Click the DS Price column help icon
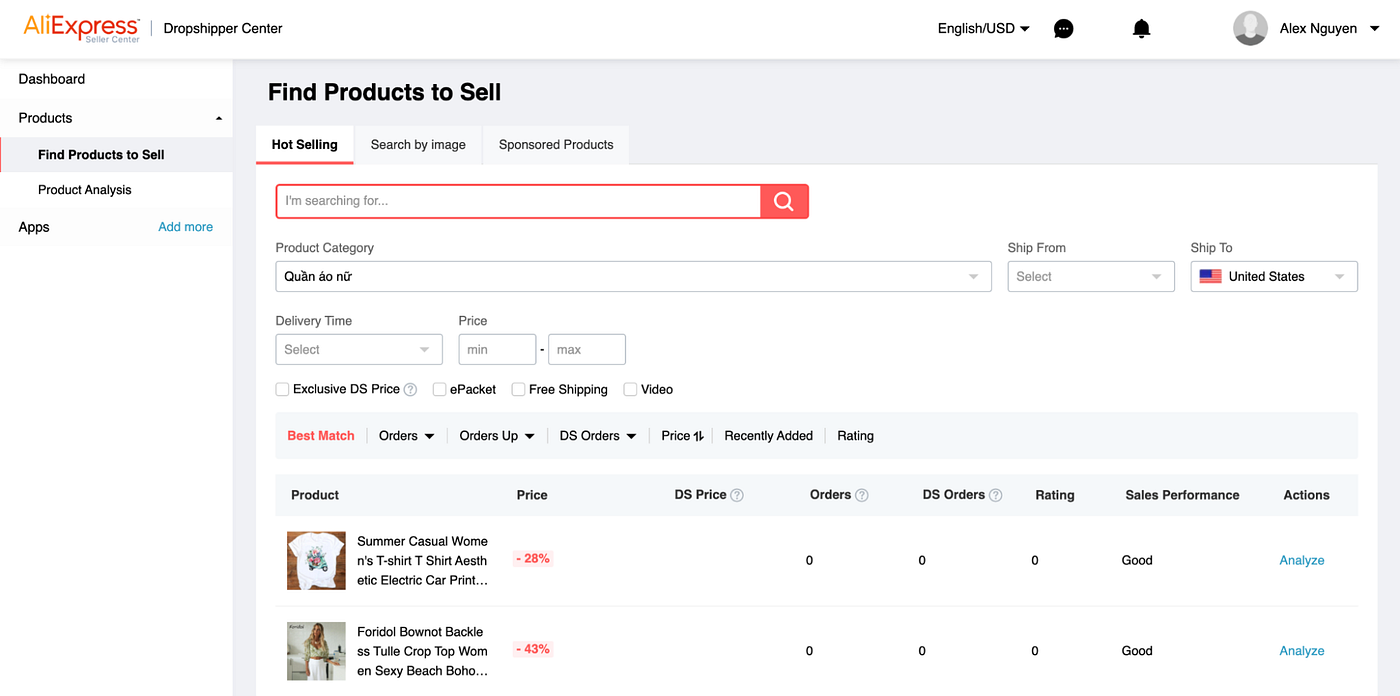 [737, 495]
